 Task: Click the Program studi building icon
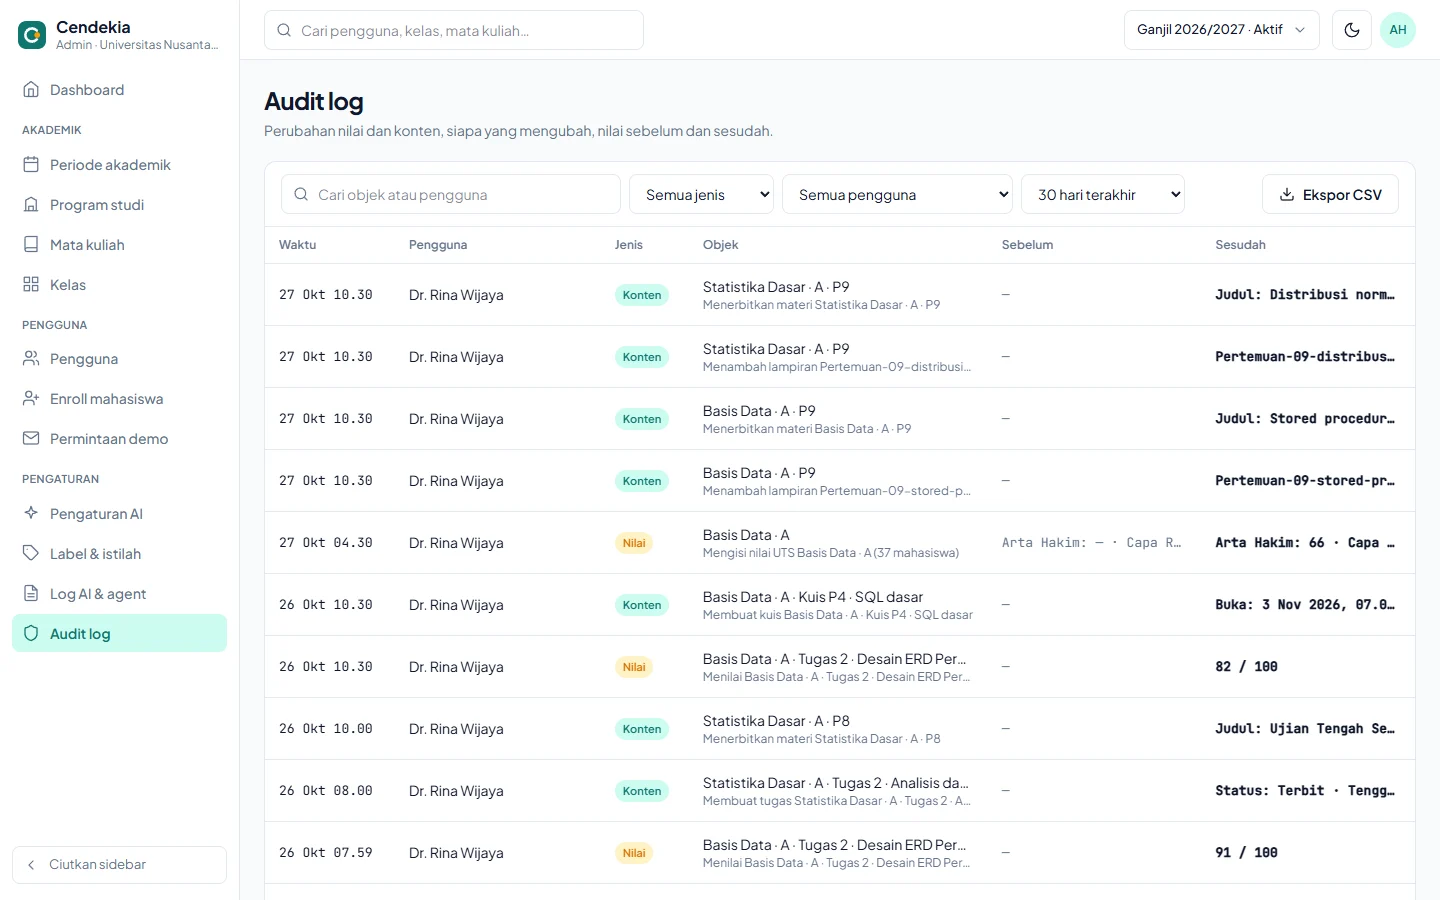[x=31, y=204]
